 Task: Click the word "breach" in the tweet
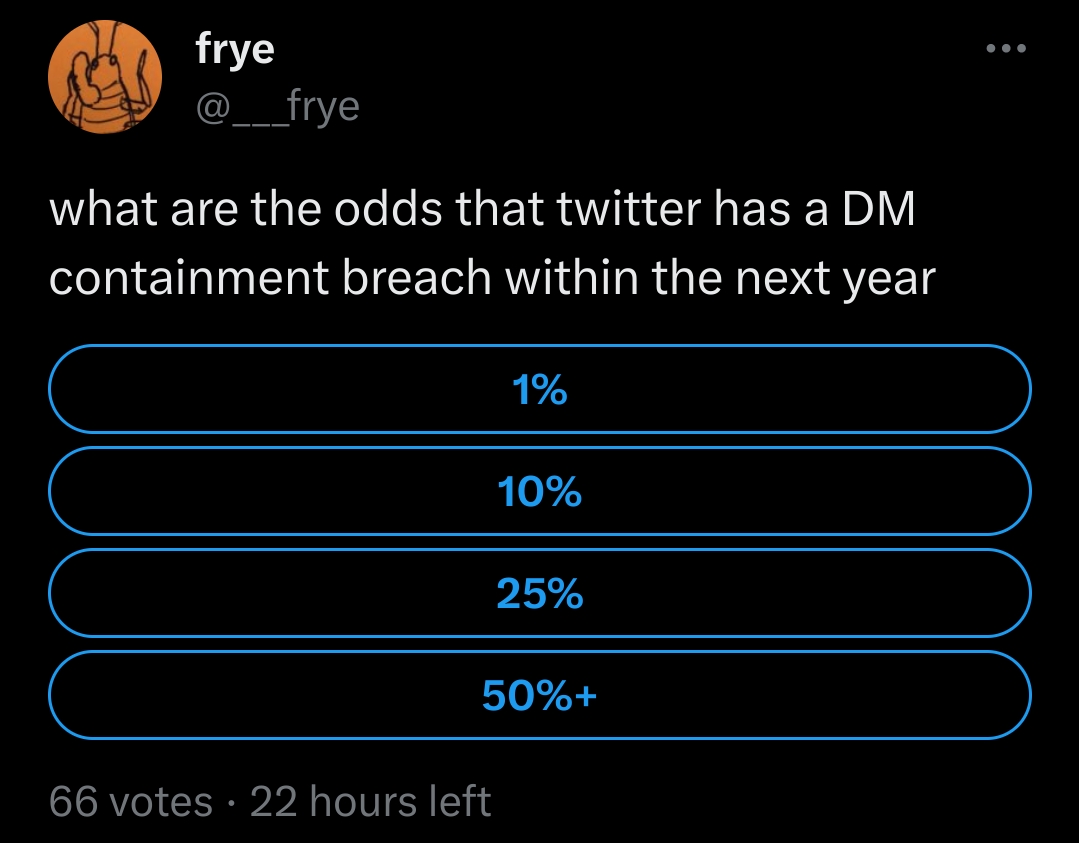(417, 280)
